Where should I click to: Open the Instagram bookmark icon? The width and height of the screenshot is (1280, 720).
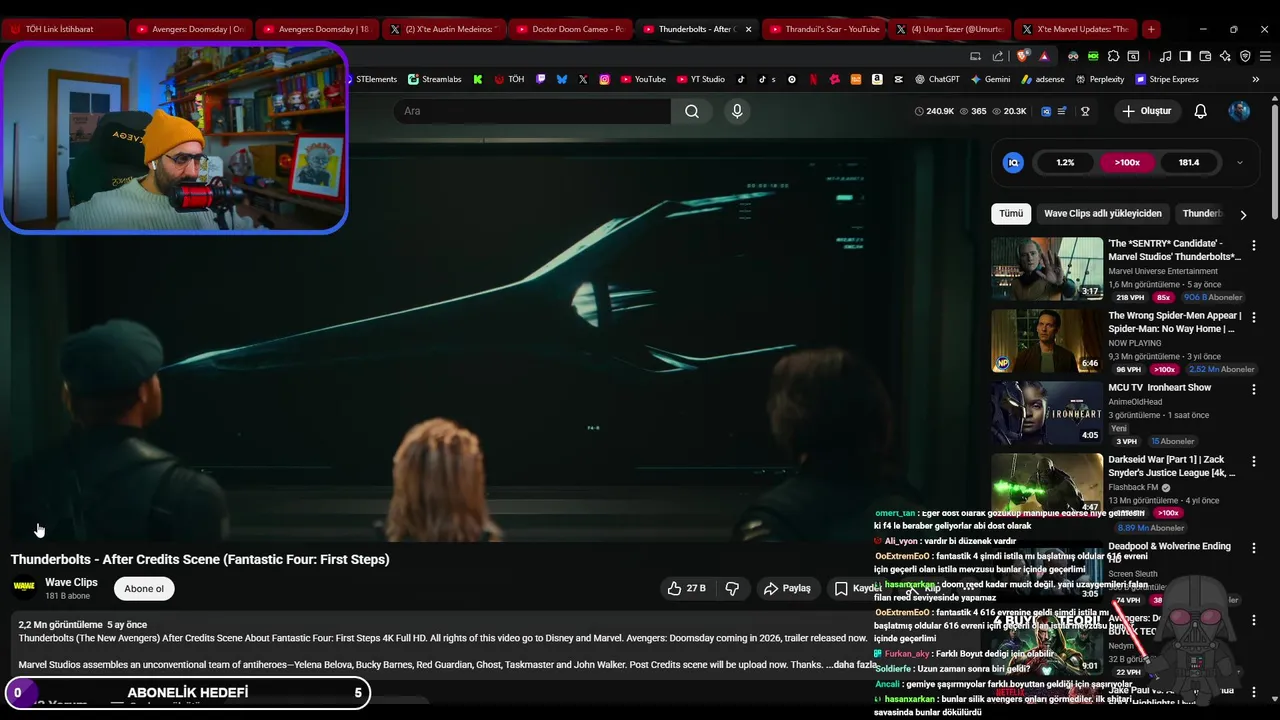click(x=604, y=79)
